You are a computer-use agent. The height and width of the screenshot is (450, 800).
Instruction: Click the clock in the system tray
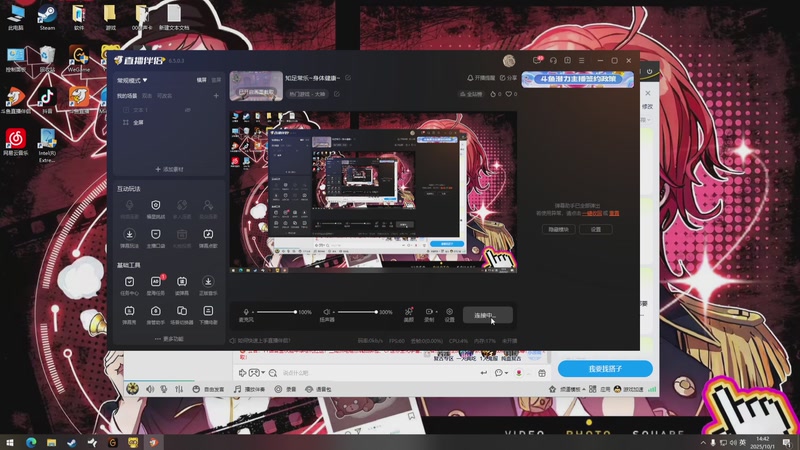[x=763, y=442]
